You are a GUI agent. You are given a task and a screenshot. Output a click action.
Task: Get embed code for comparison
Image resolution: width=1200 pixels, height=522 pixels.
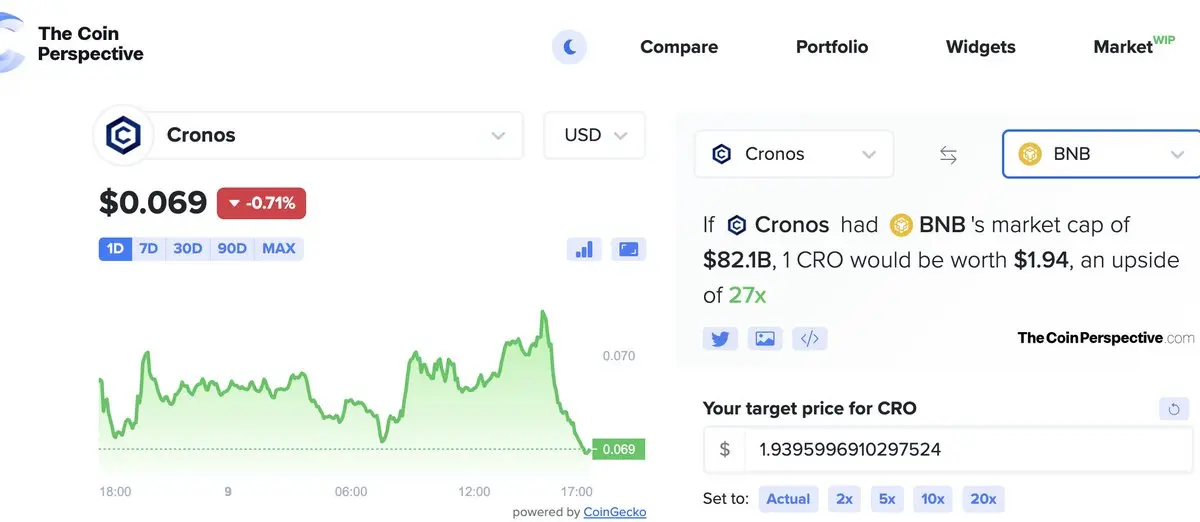810,338
